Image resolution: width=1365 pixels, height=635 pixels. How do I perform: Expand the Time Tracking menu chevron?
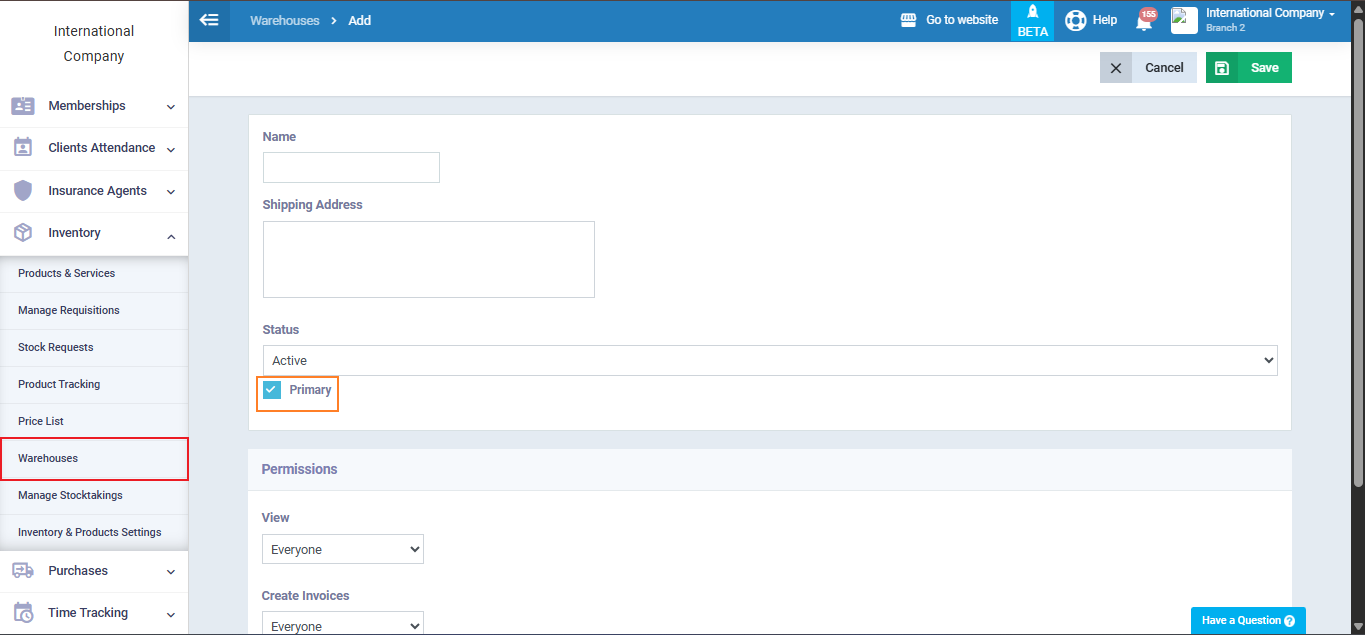pyautogui.click(x=171, y=614)
